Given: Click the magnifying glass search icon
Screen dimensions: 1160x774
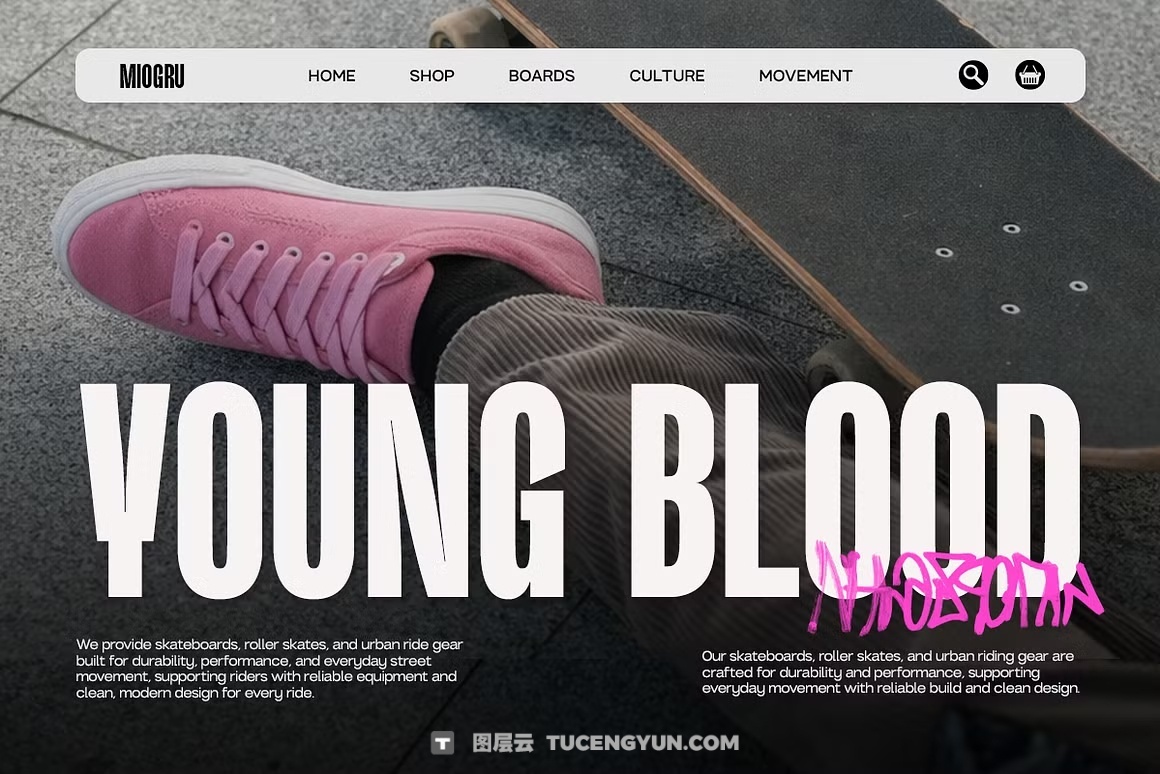Looking at the screenshot, I should click(973, 75).
